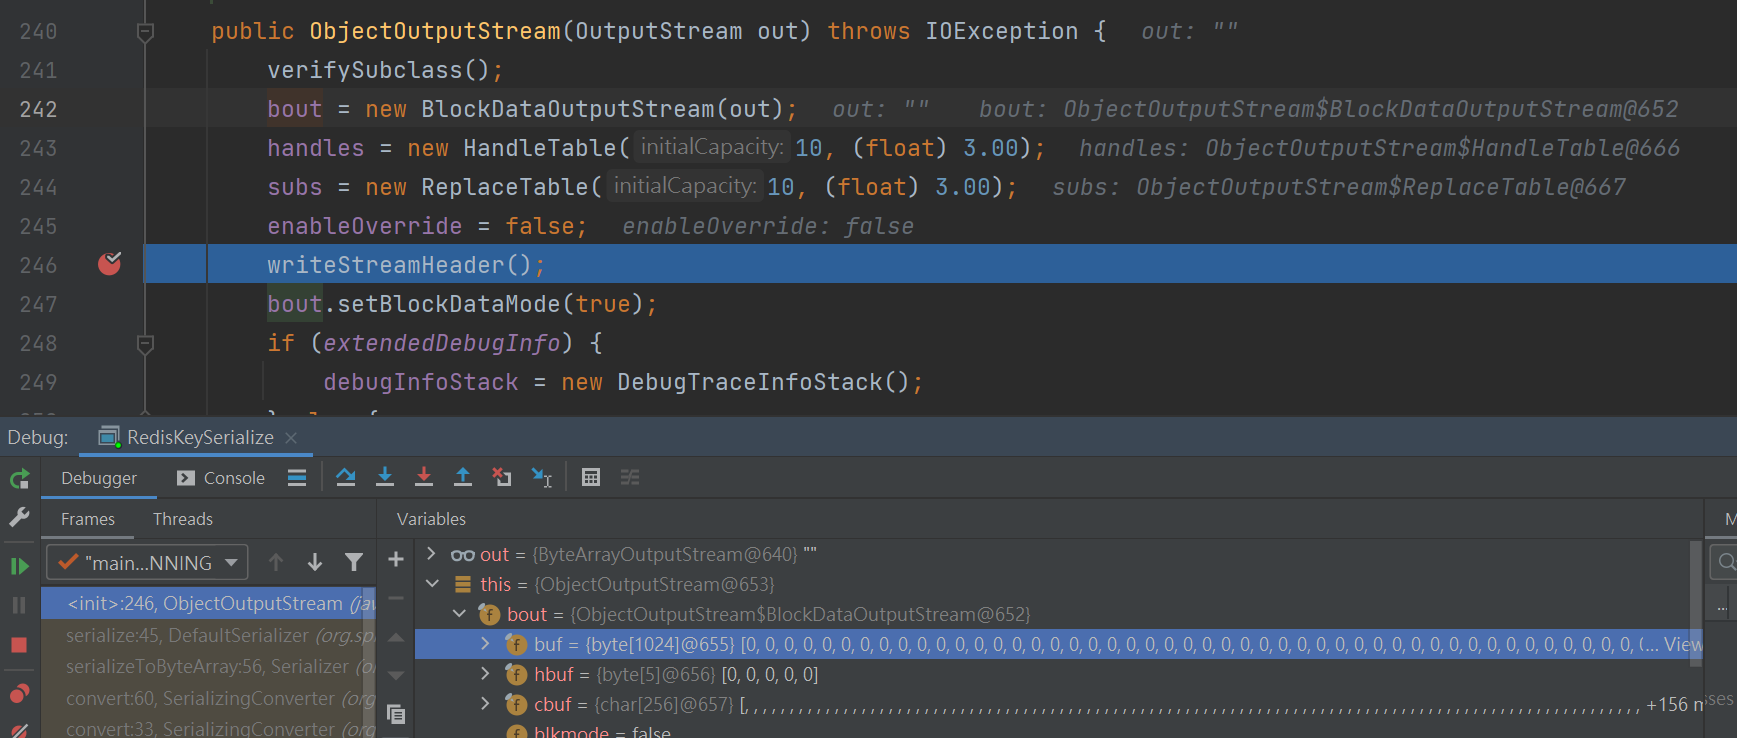This screenshot has height=738, width=1737.
Task: Open the wrench debugger settings icon
Action: pos(19,517)
